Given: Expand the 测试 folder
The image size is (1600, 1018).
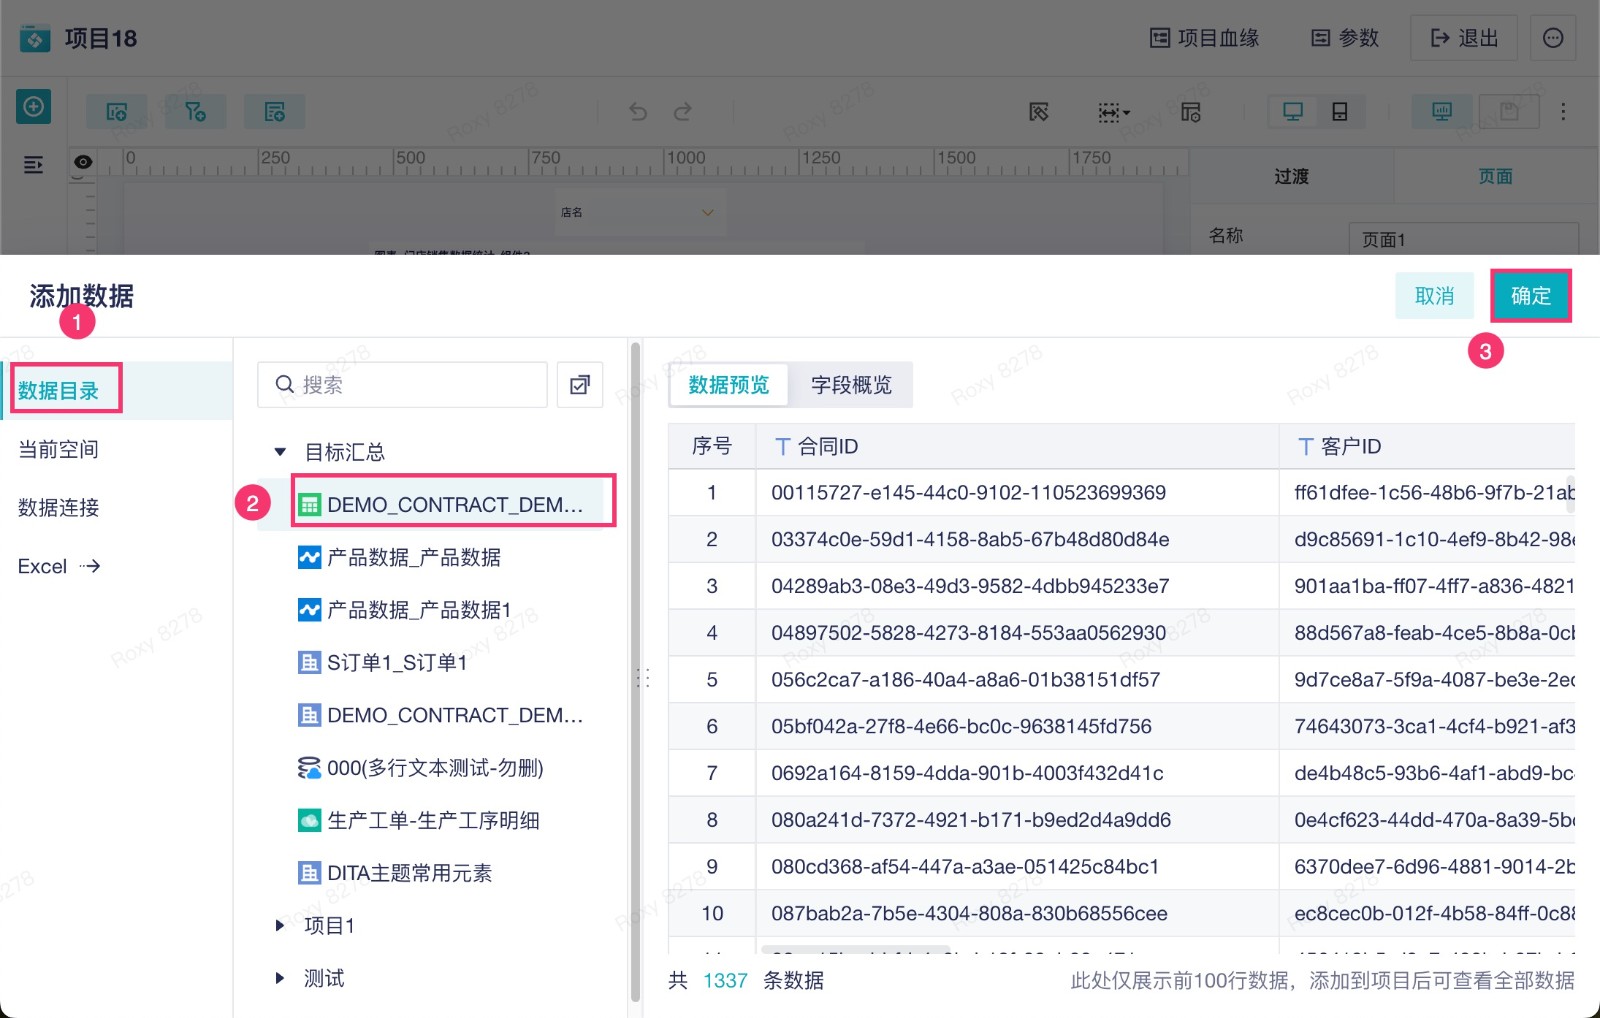Looking at the screenshot, I should pos(280,978).
